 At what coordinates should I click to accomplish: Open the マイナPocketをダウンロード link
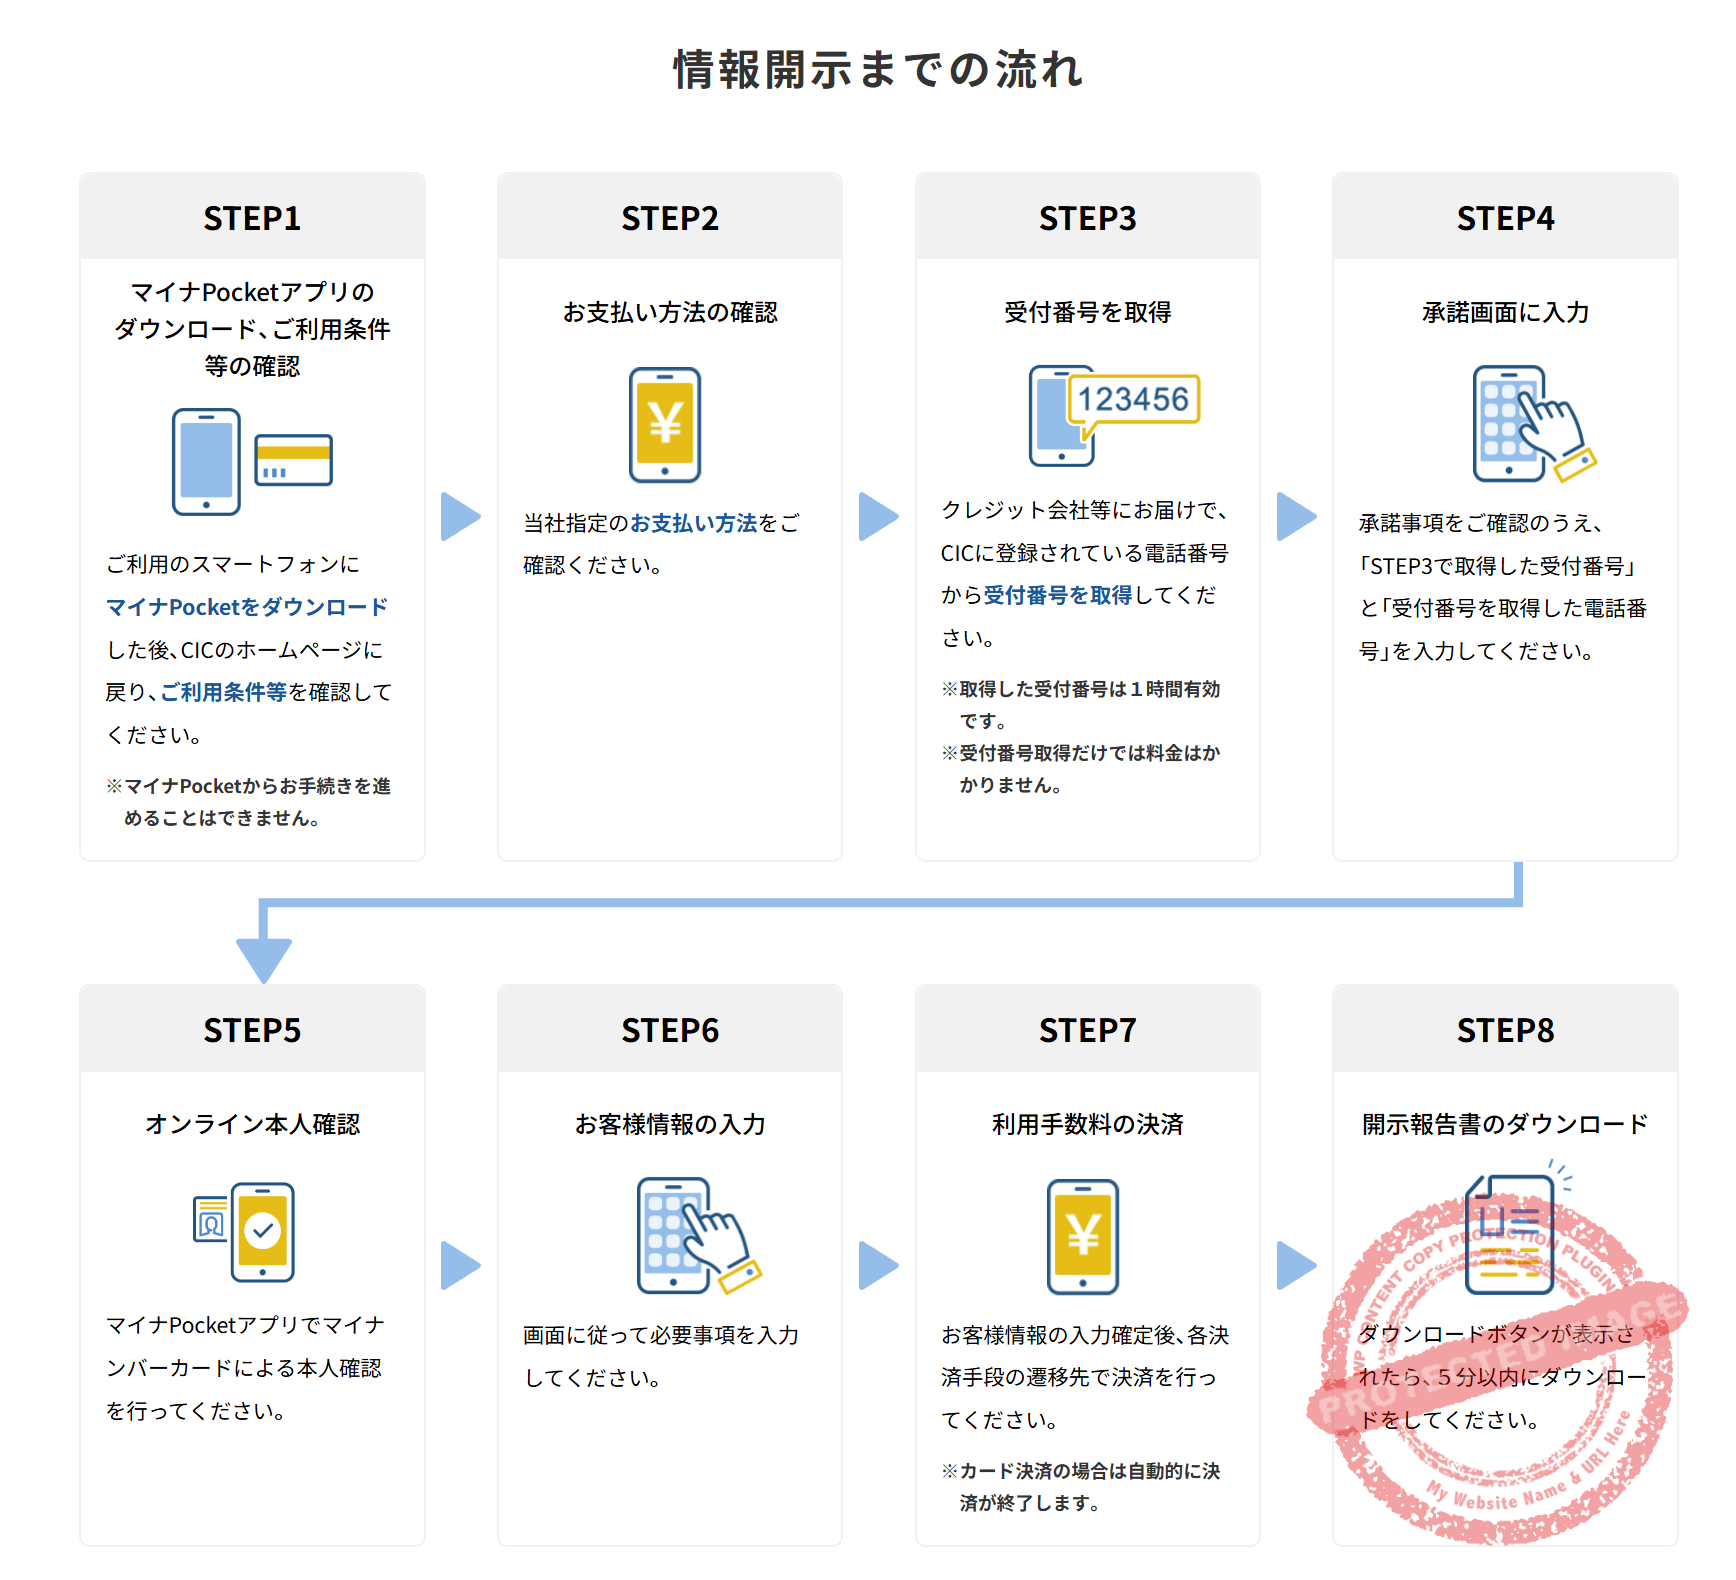(x=247, y=607)
